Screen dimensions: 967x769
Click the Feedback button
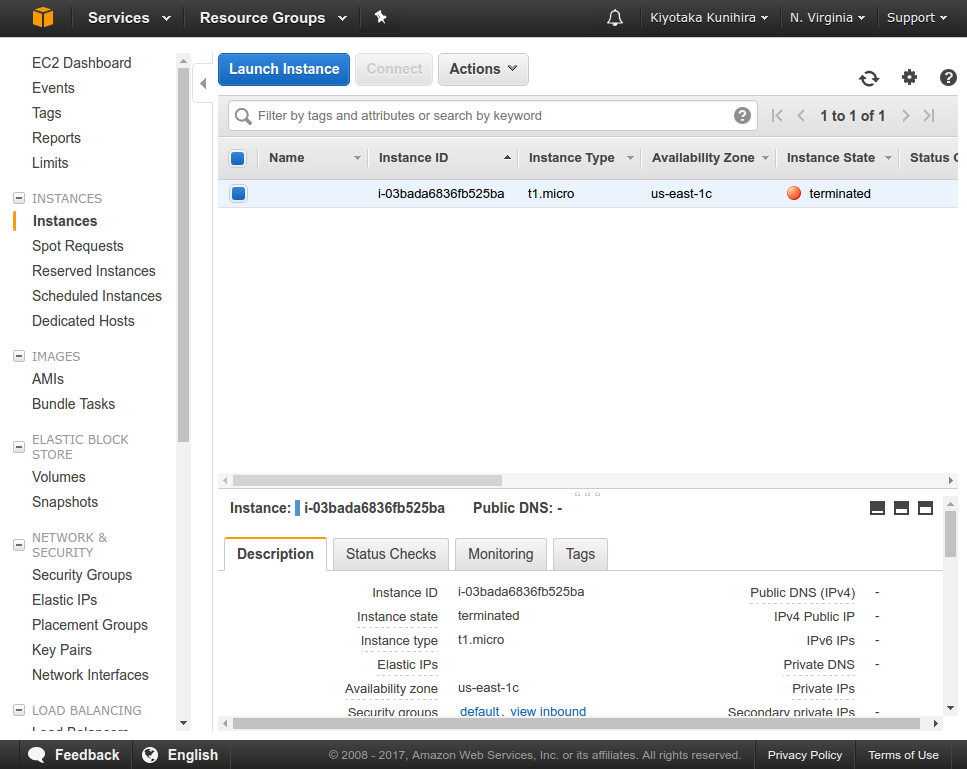(x=73, y=755)
